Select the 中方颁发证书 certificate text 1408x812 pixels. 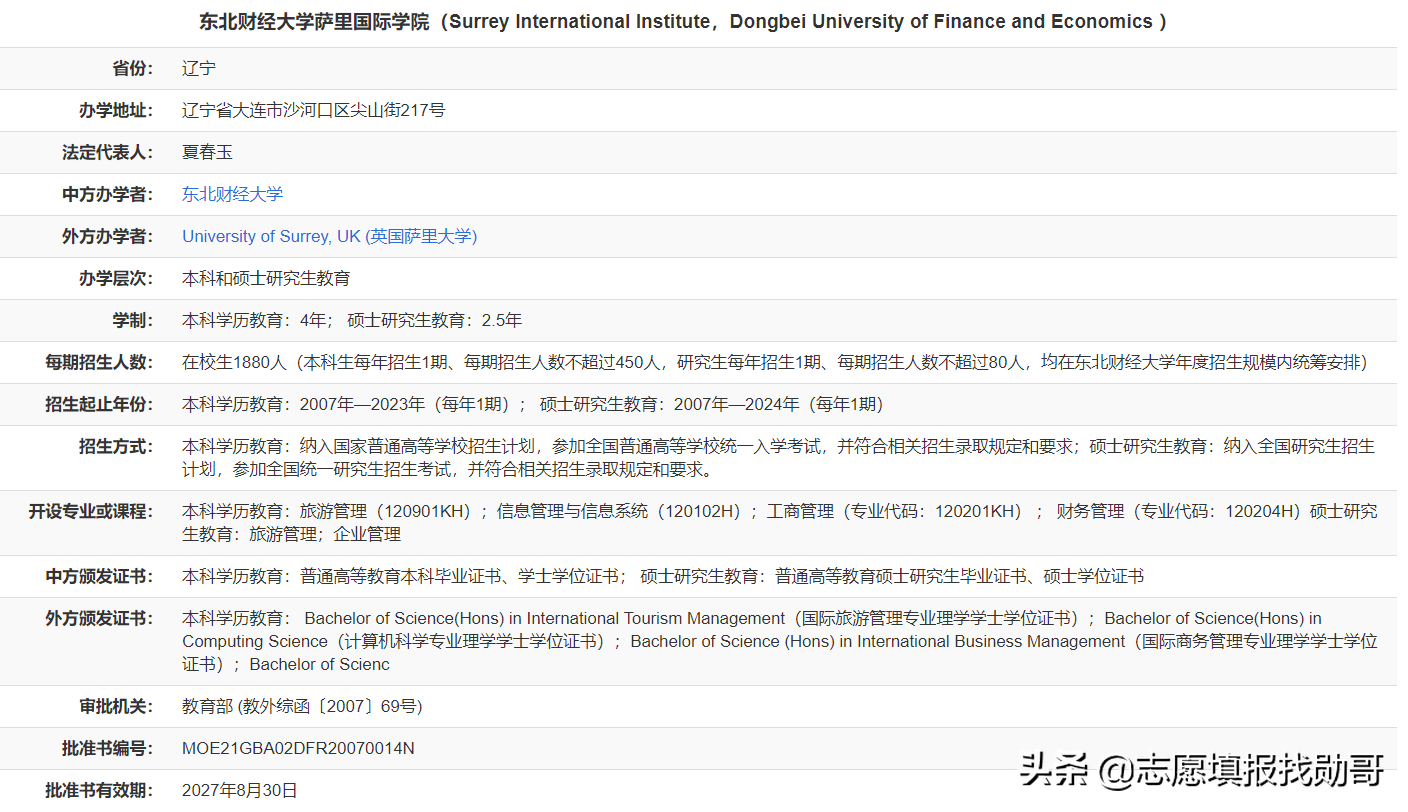600,576
